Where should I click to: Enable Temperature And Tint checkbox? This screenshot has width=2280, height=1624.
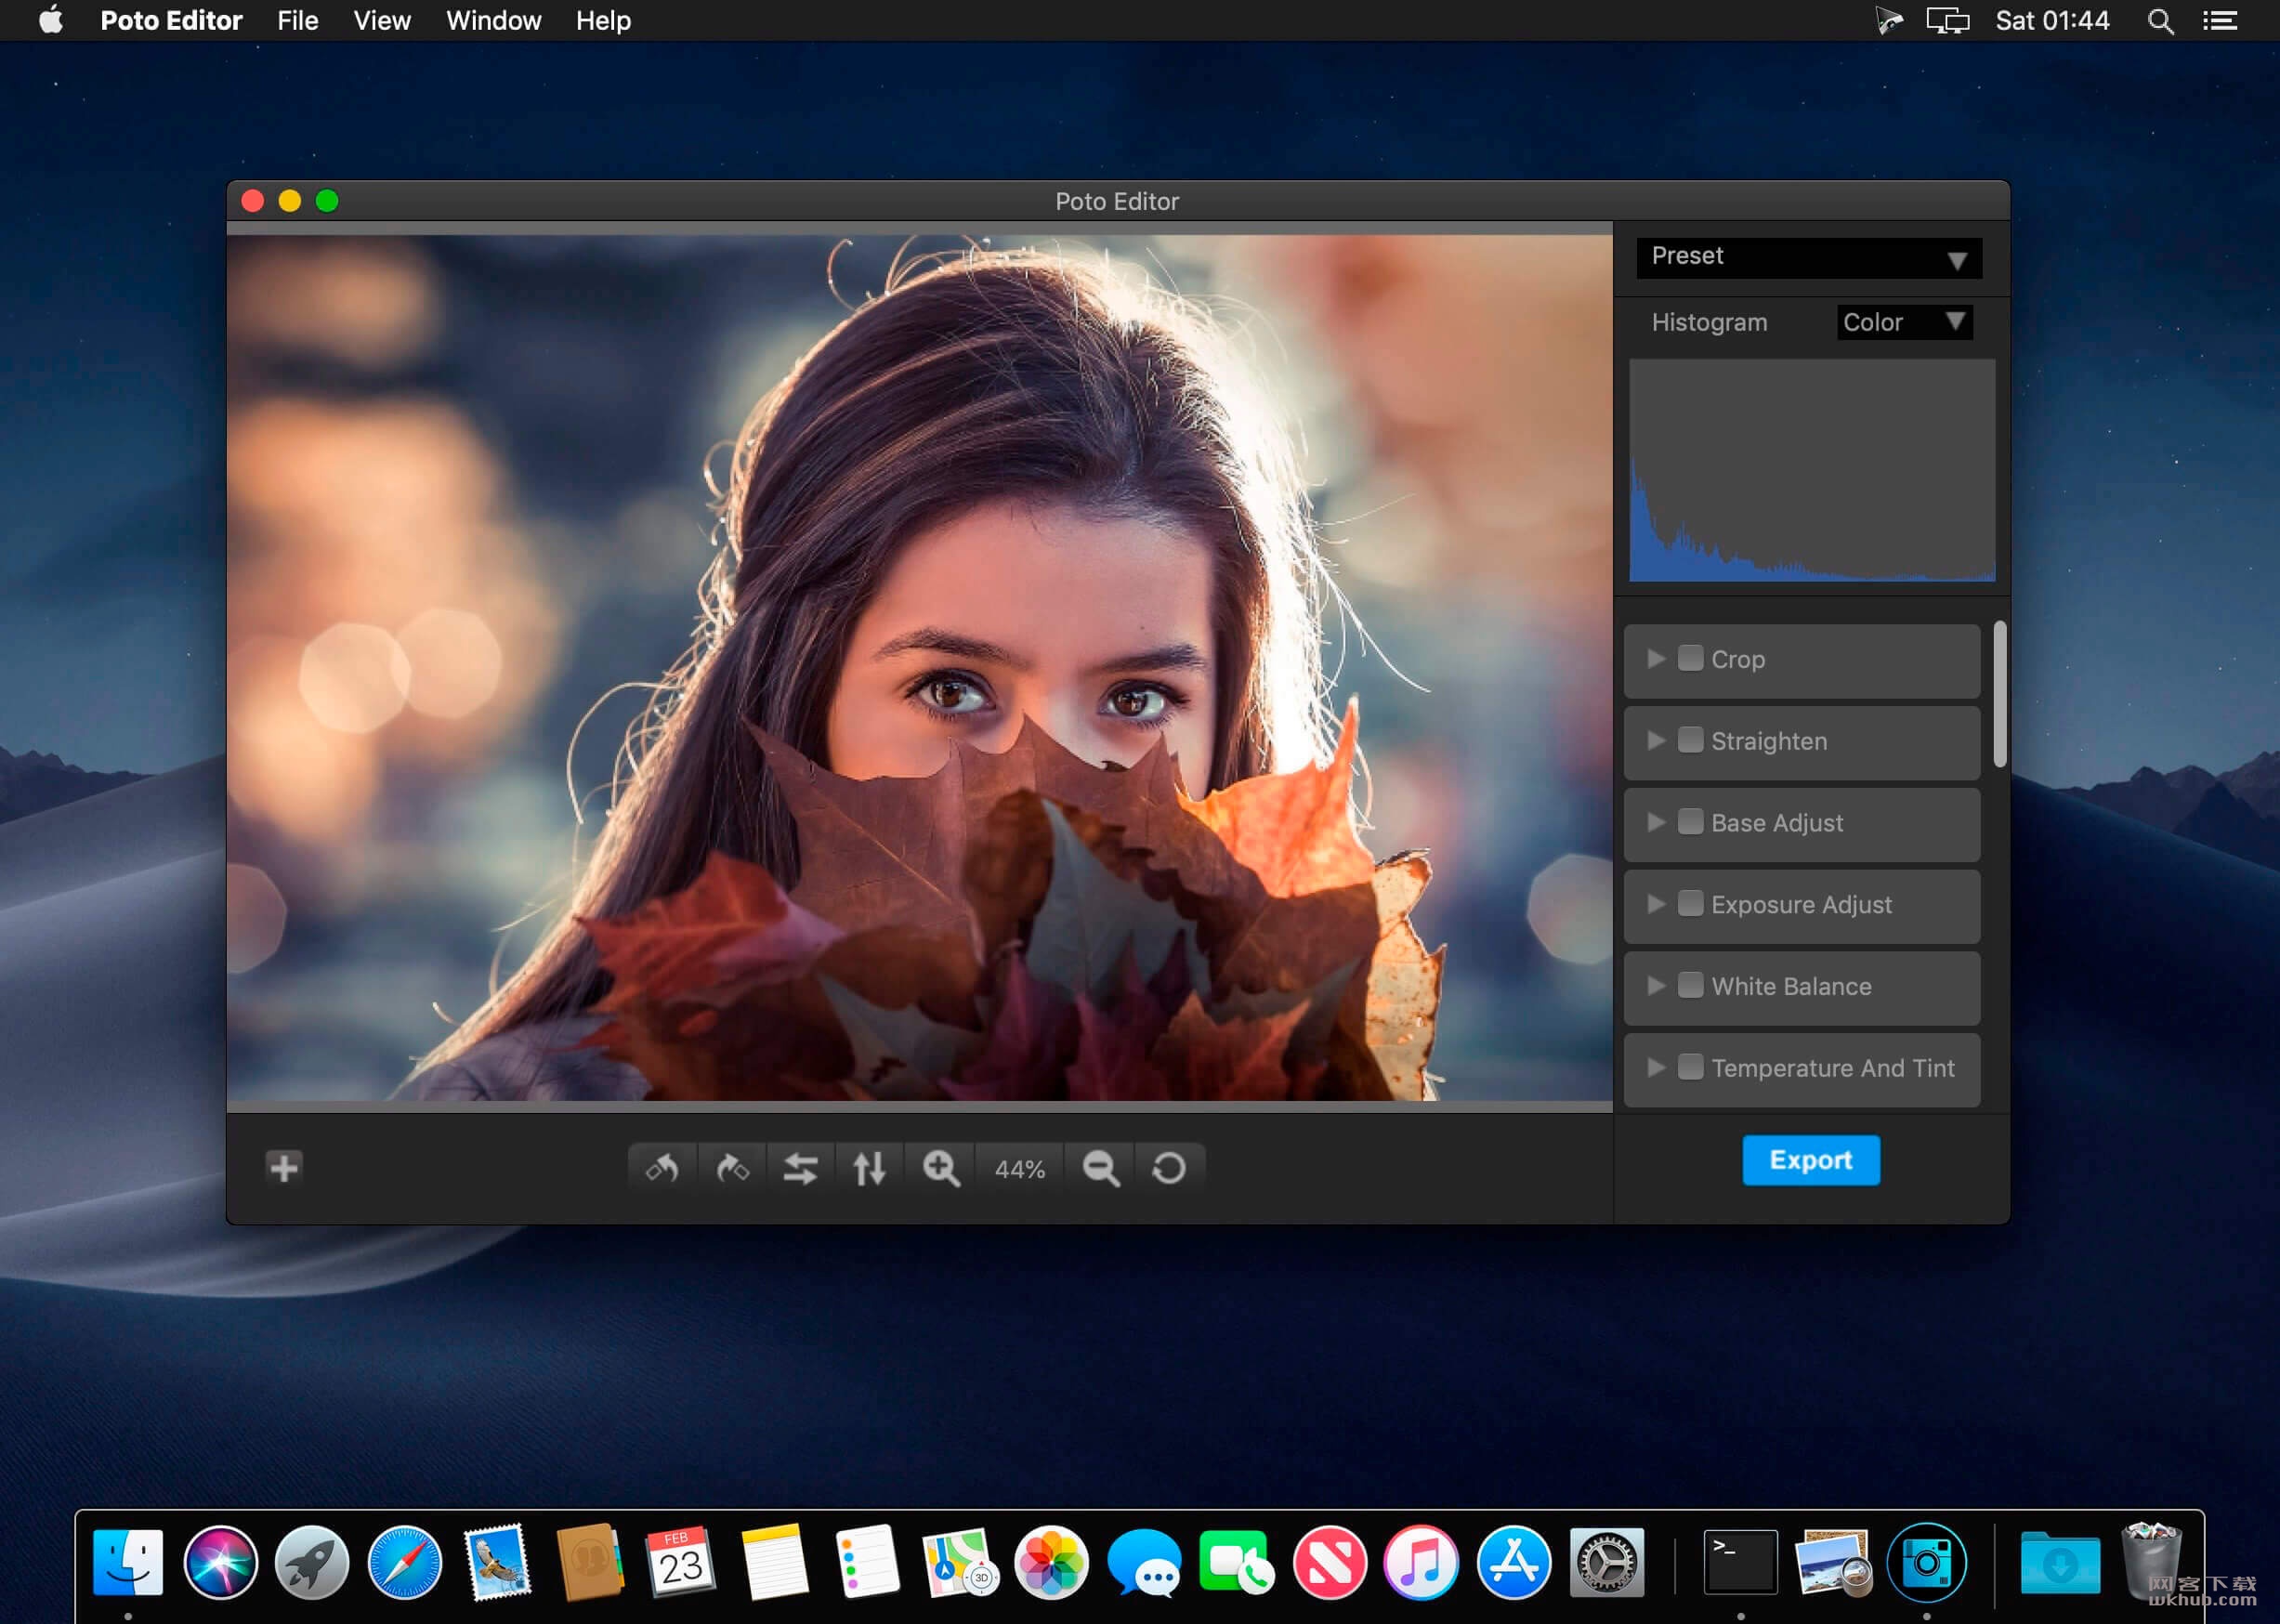click(x=1690, y=1067)
